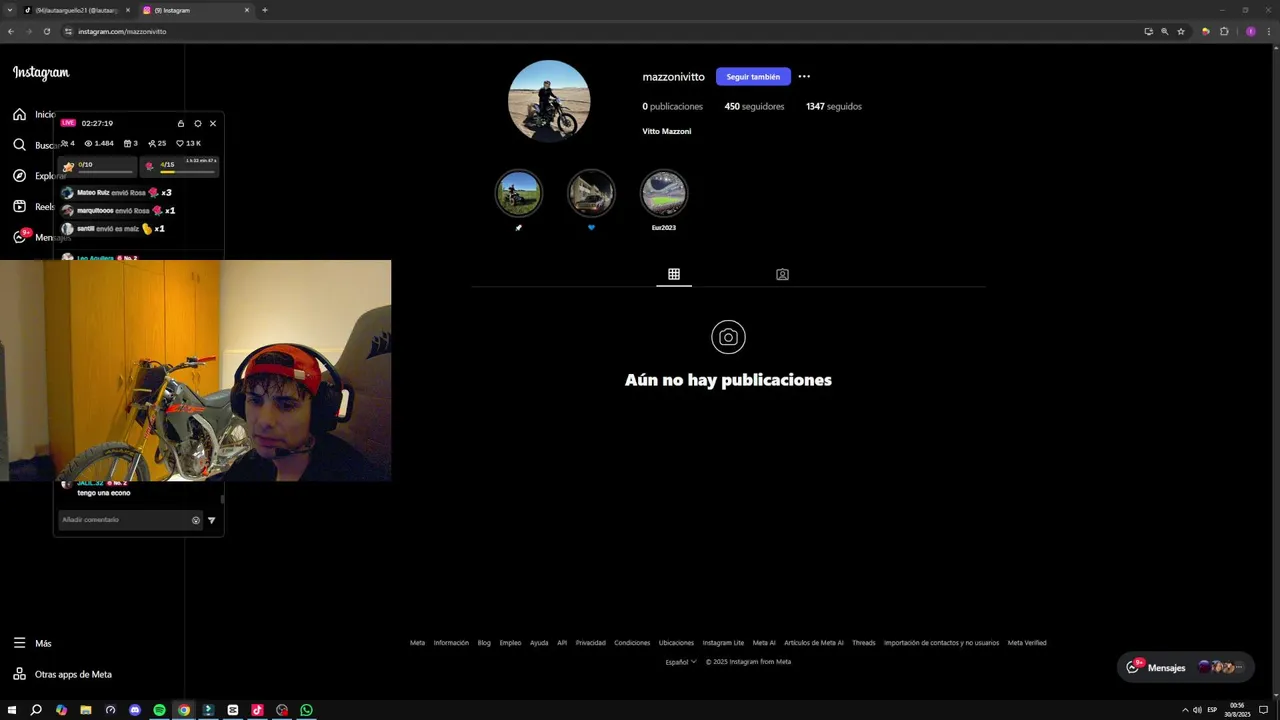This screenshot has height=720, width=1280.
Task: Click the star goal 0/10 progress bar
Action: point(98,166)
